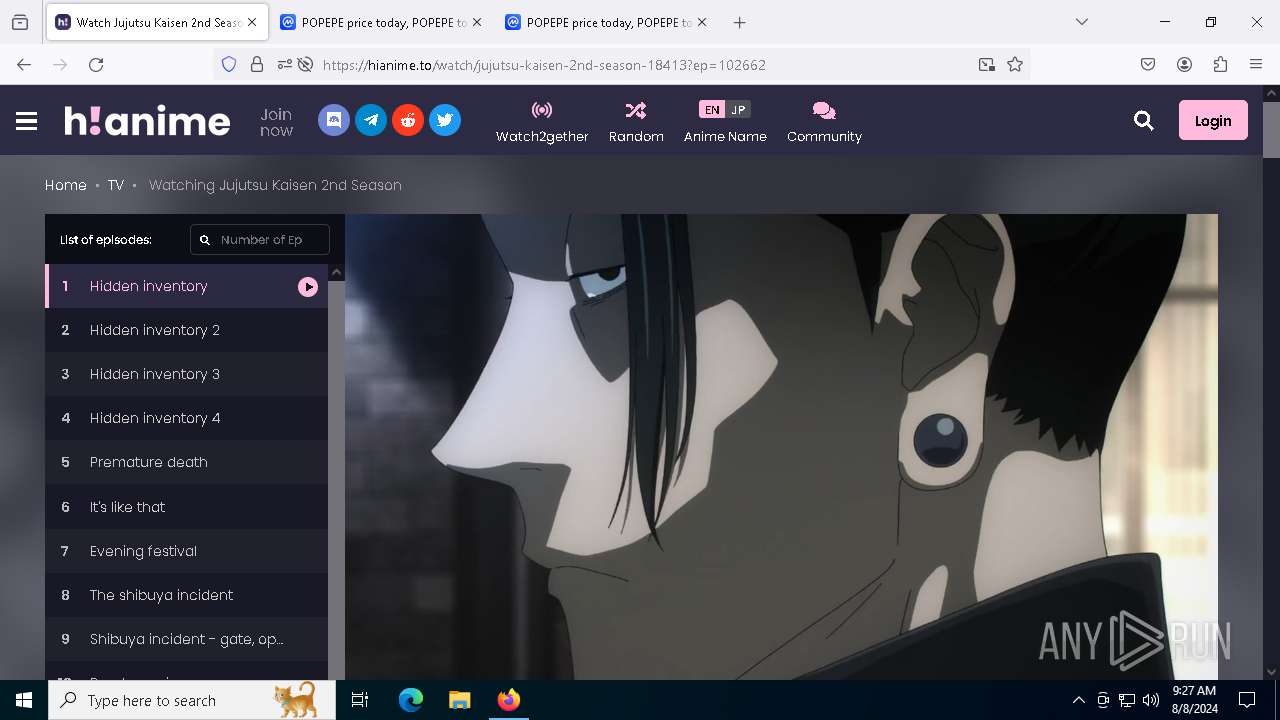Open the extensions puzzle icon

[1220, 64]
